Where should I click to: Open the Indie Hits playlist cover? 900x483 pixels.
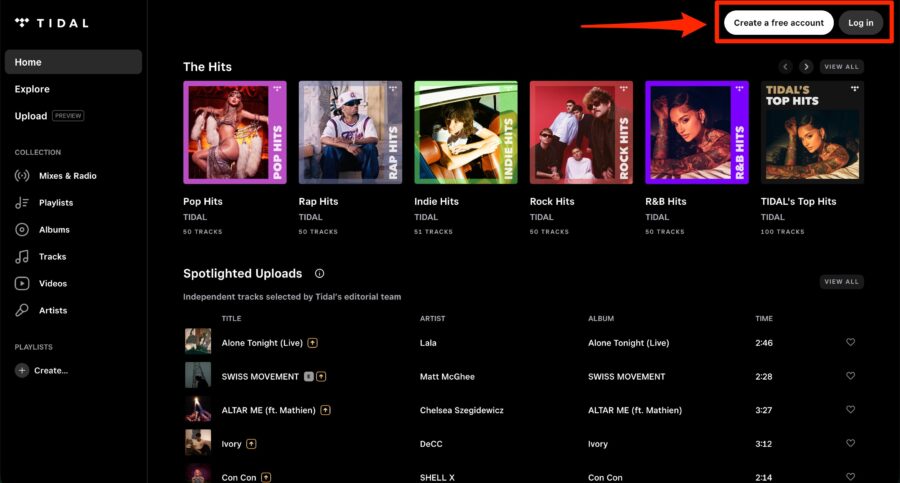point(466,133)
